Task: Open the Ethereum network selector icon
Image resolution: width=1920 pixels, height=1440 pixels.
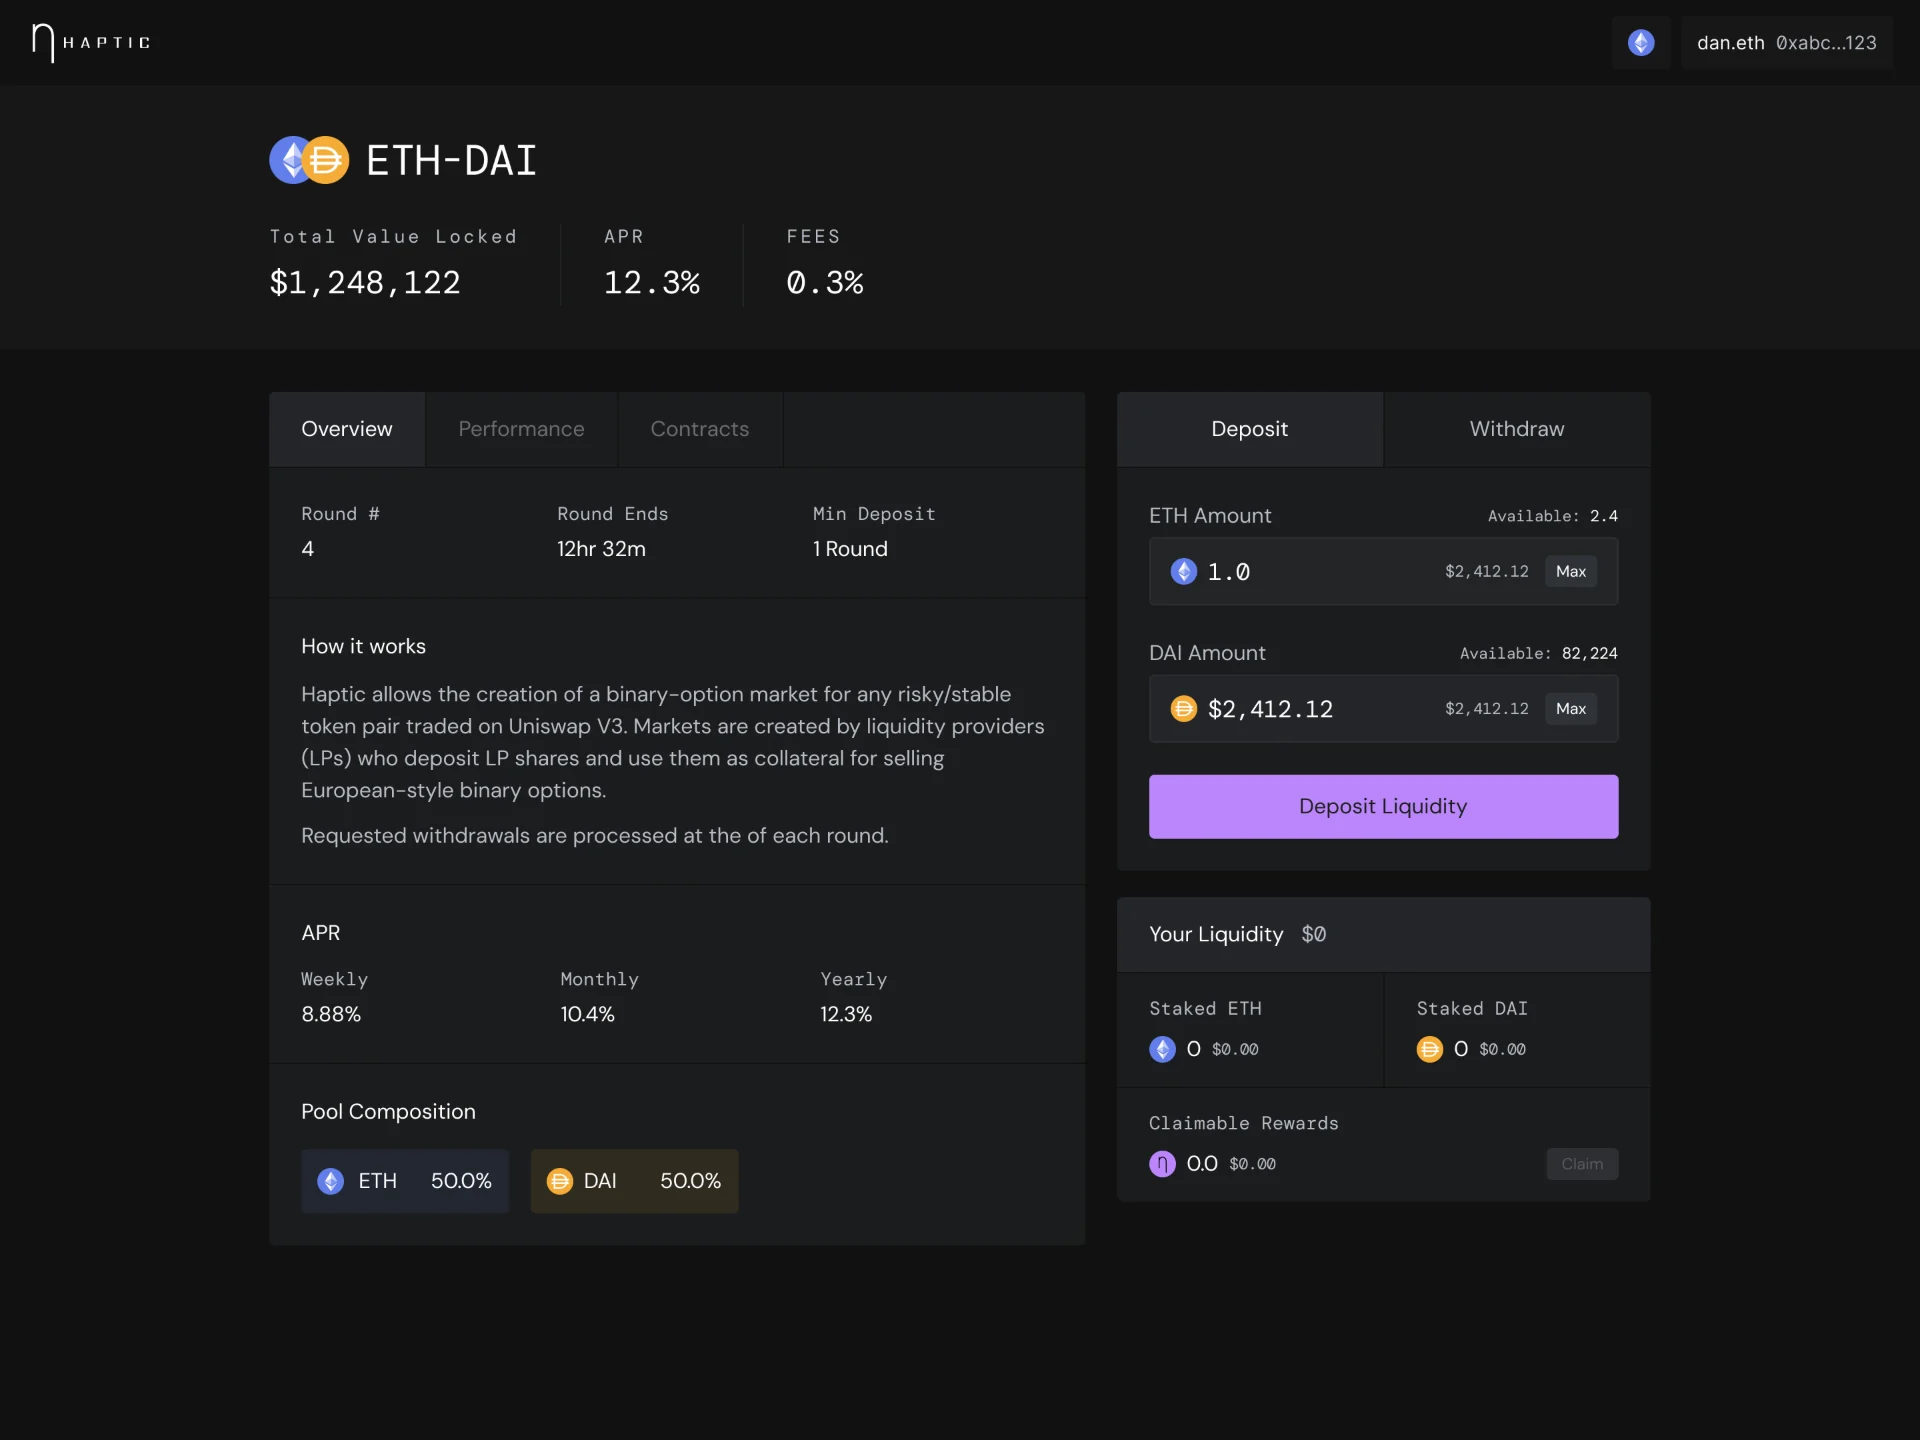Action: click(x=1641, y=42)
